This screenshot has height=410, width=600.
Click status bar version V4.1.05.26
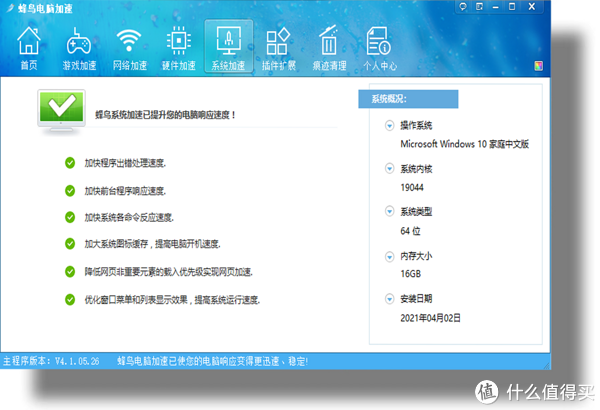pos(77,361)
